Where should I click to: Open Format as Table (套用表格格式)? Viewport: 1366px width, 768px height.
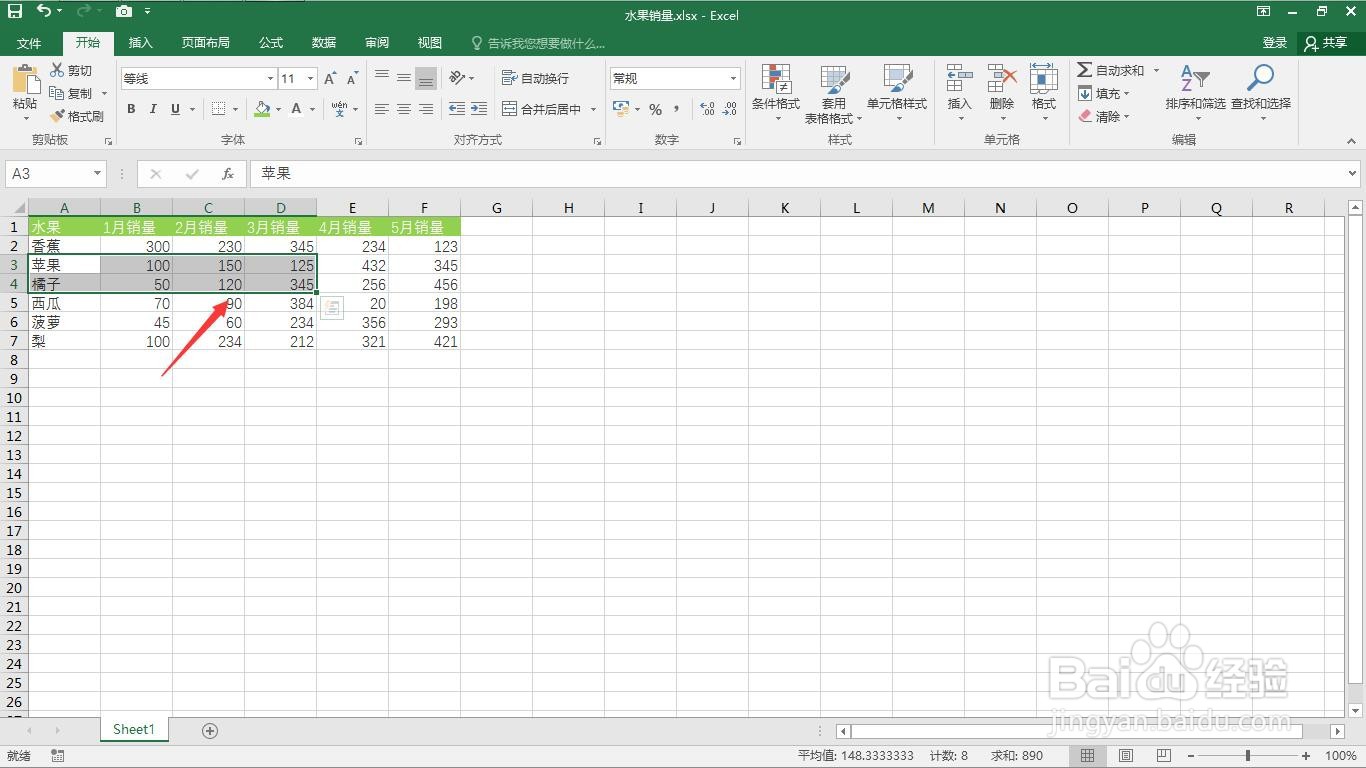tap(833, 94)
